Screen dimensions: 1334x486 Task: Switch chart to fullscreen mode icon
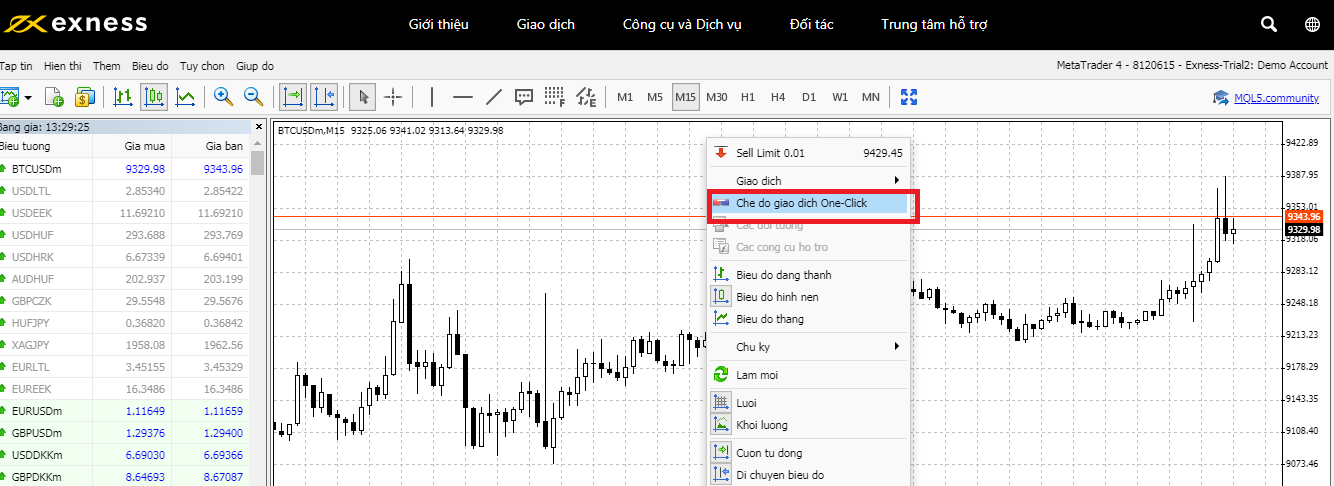point(909,97)
